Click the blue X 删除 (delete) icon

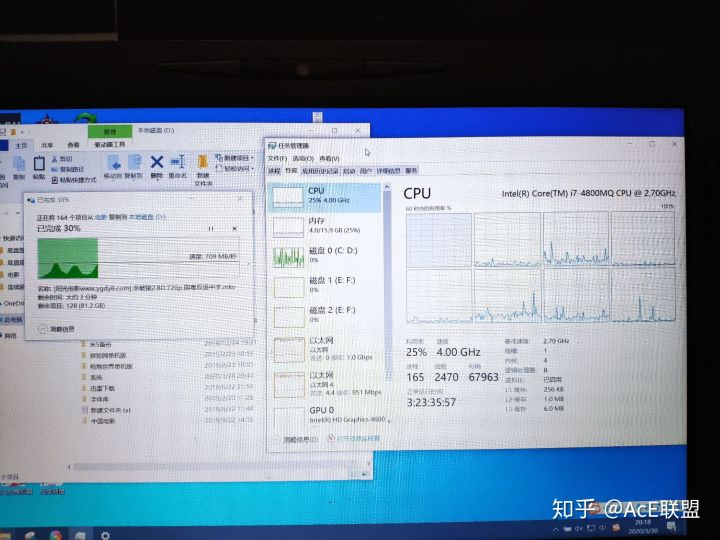(157, 167)
